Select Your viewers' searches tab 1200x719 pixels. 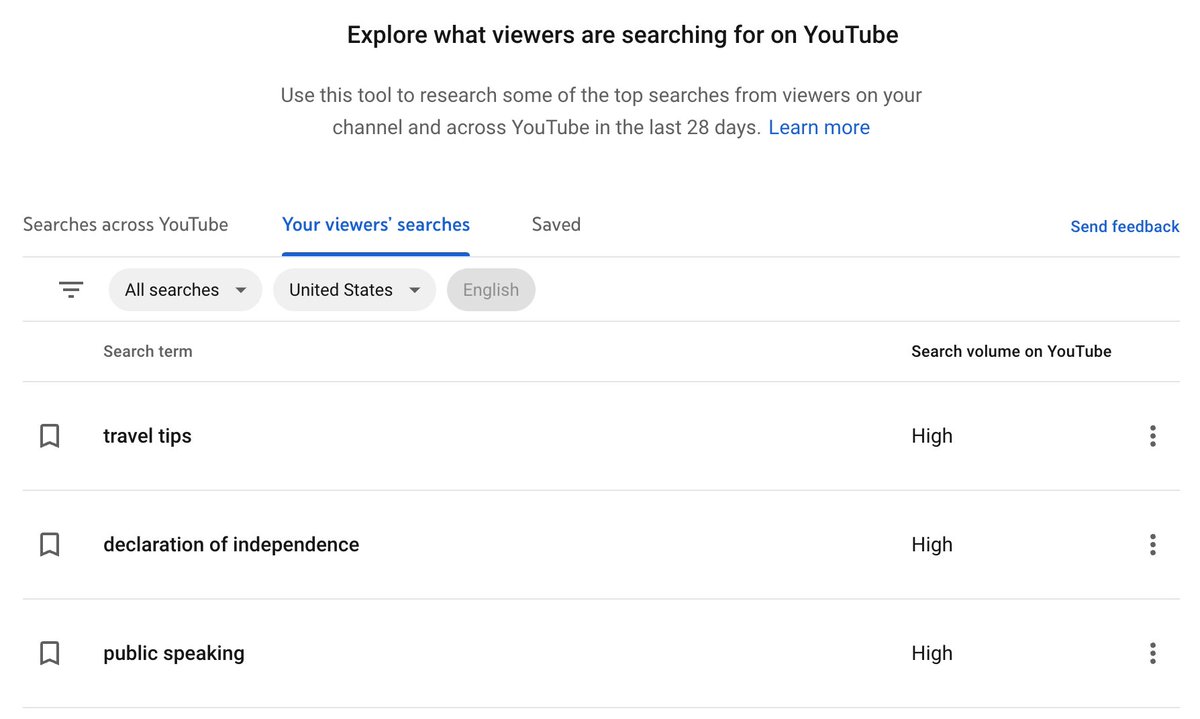pos(376,224)
